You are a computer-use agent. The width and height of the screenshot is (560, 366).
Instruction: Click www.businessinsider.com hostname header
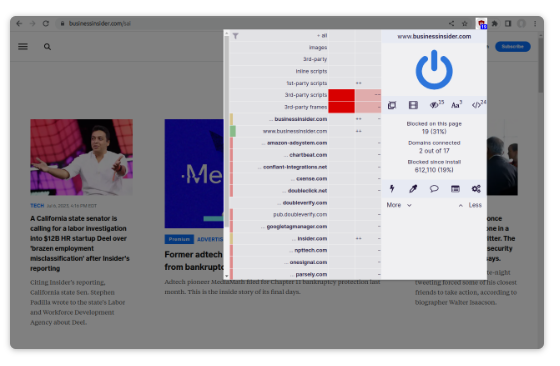[x=434, y=36]
